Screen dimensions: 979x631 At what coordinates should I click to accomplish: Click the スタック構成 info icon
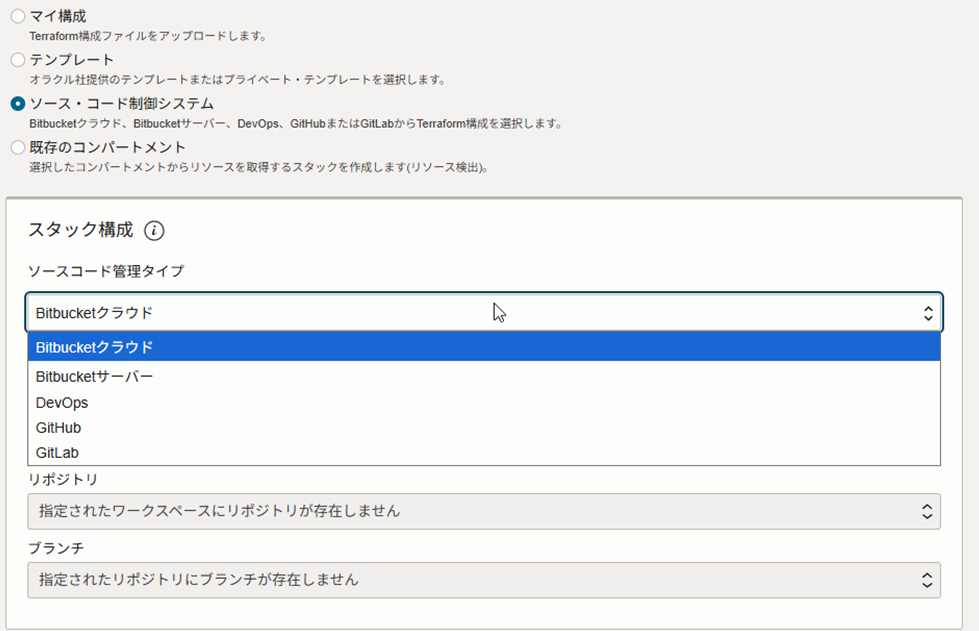(x=154, y=230)
